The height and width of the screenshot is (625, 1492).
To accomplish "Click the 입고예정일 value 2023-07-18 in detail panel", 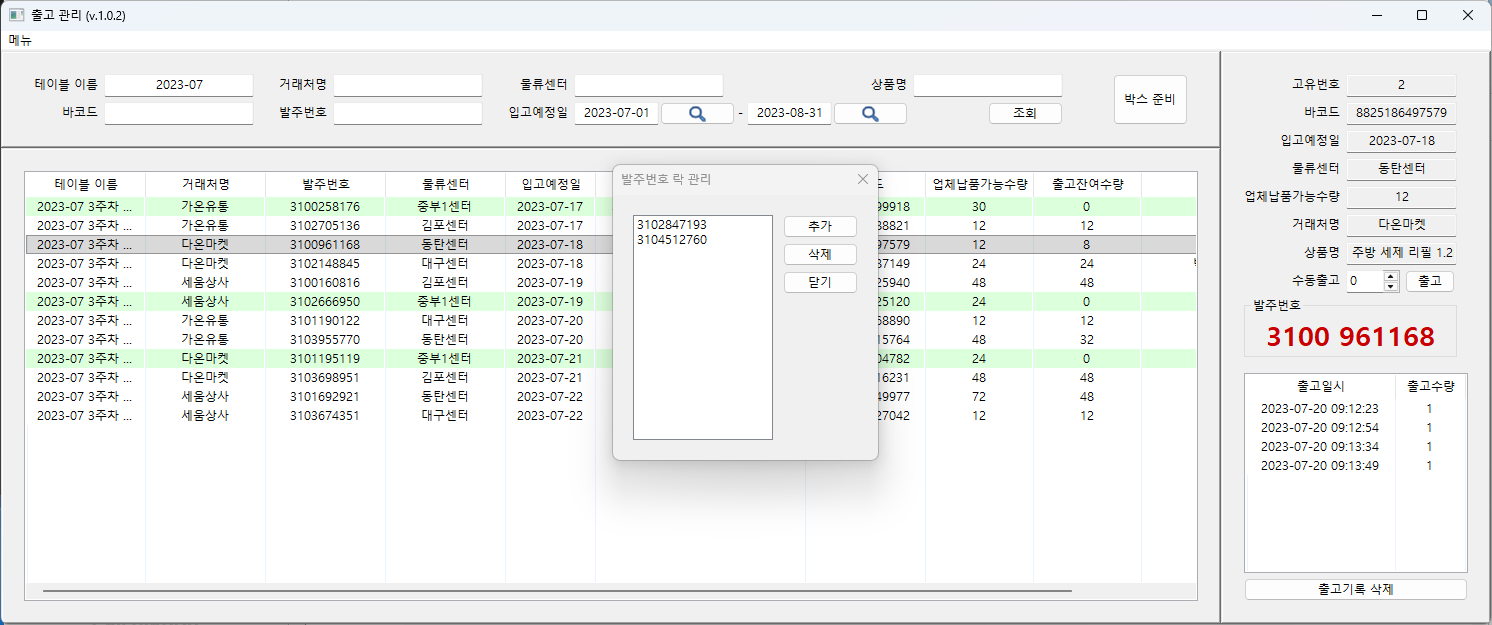I will coord(1401,141).
